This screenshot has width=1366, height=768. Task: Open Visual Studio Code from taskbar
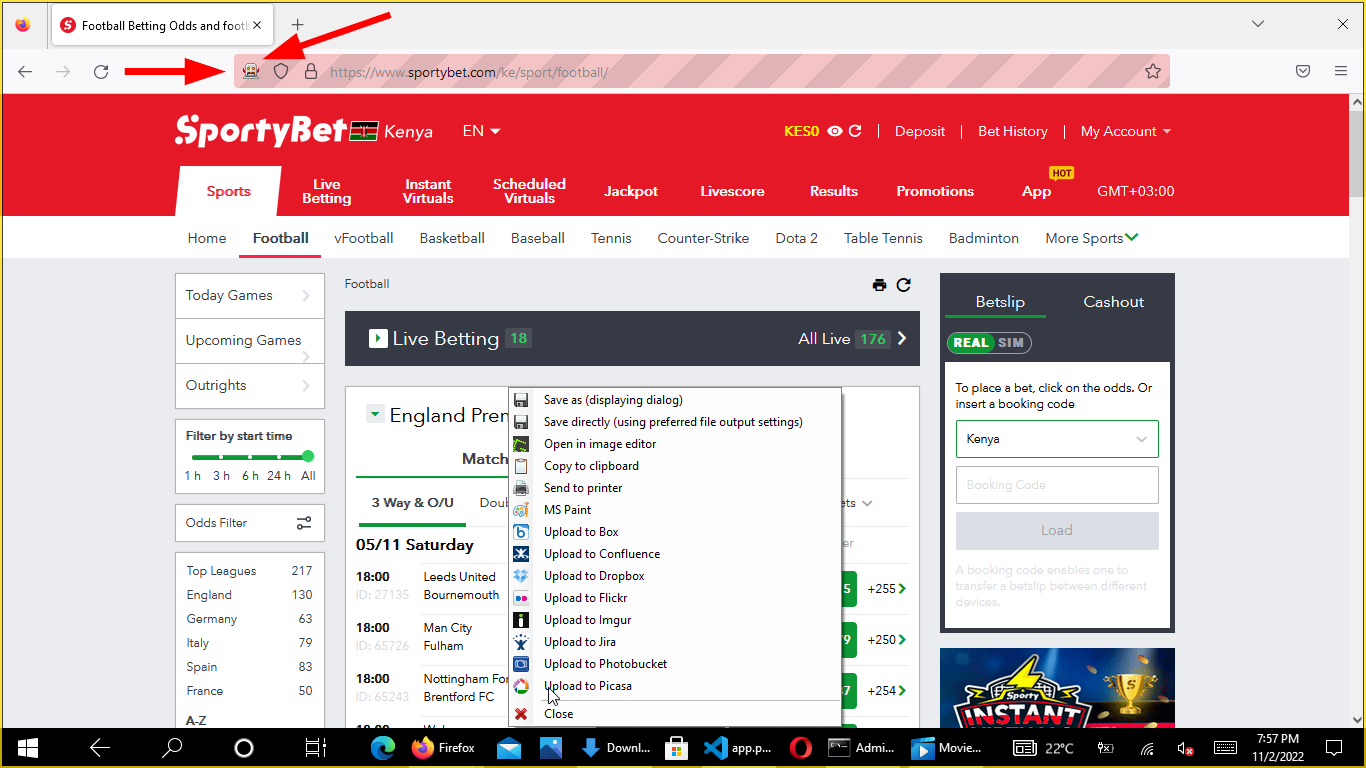point(736,747)
